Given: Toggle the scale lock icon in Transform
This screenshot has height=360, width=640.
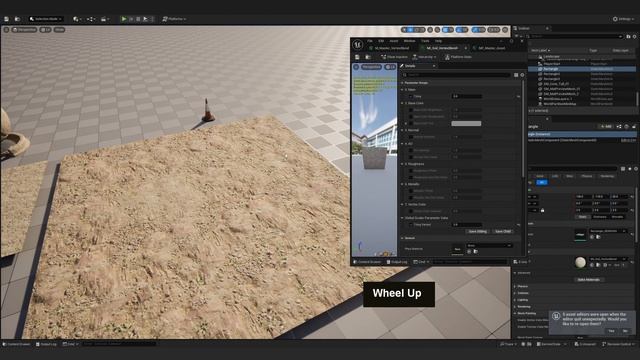Looking at the screenshot, I should [542, 210].
